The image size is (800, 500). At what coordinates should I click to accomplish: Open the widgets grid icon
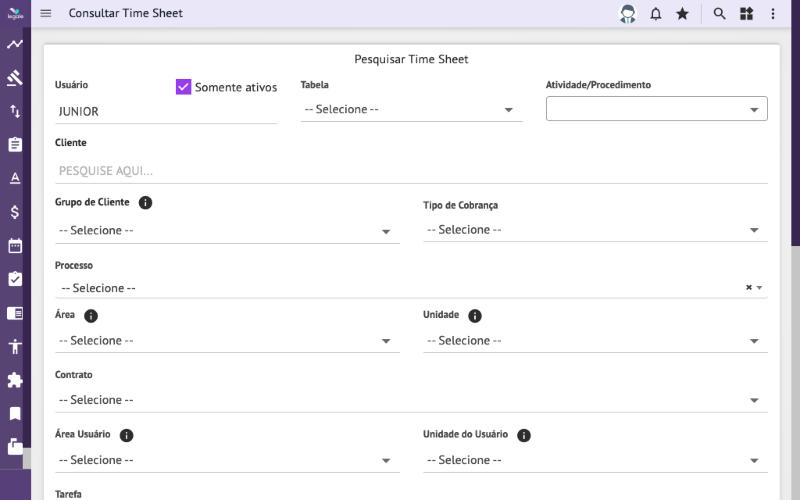click(746, 14)
